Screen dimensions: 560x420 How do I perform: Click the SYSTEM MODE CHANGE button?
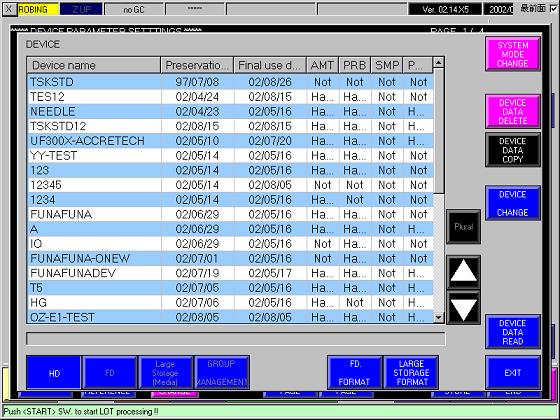pyautogui.click(x=512, y=54)
